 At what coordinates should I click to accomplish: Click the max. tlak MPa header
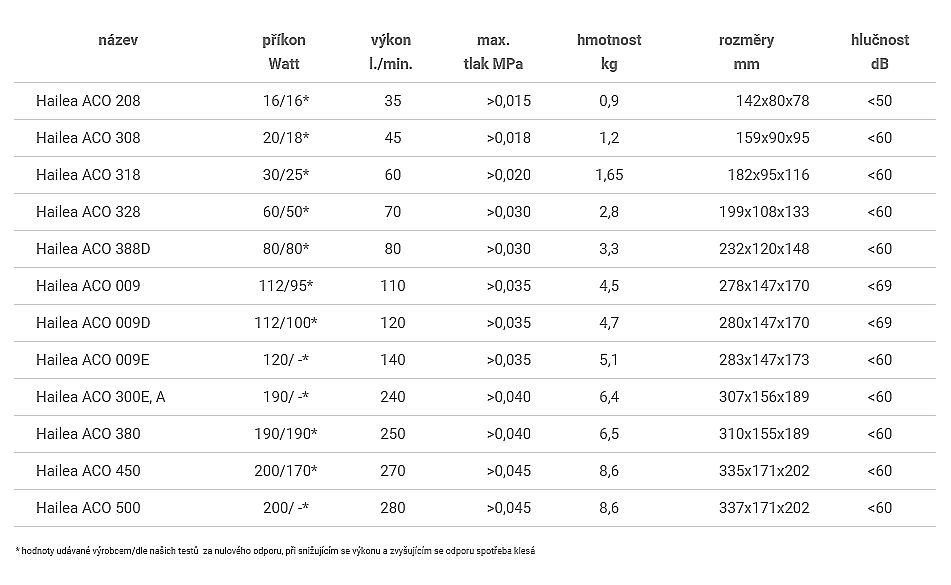pyautogui.click(x=494, y=52)
